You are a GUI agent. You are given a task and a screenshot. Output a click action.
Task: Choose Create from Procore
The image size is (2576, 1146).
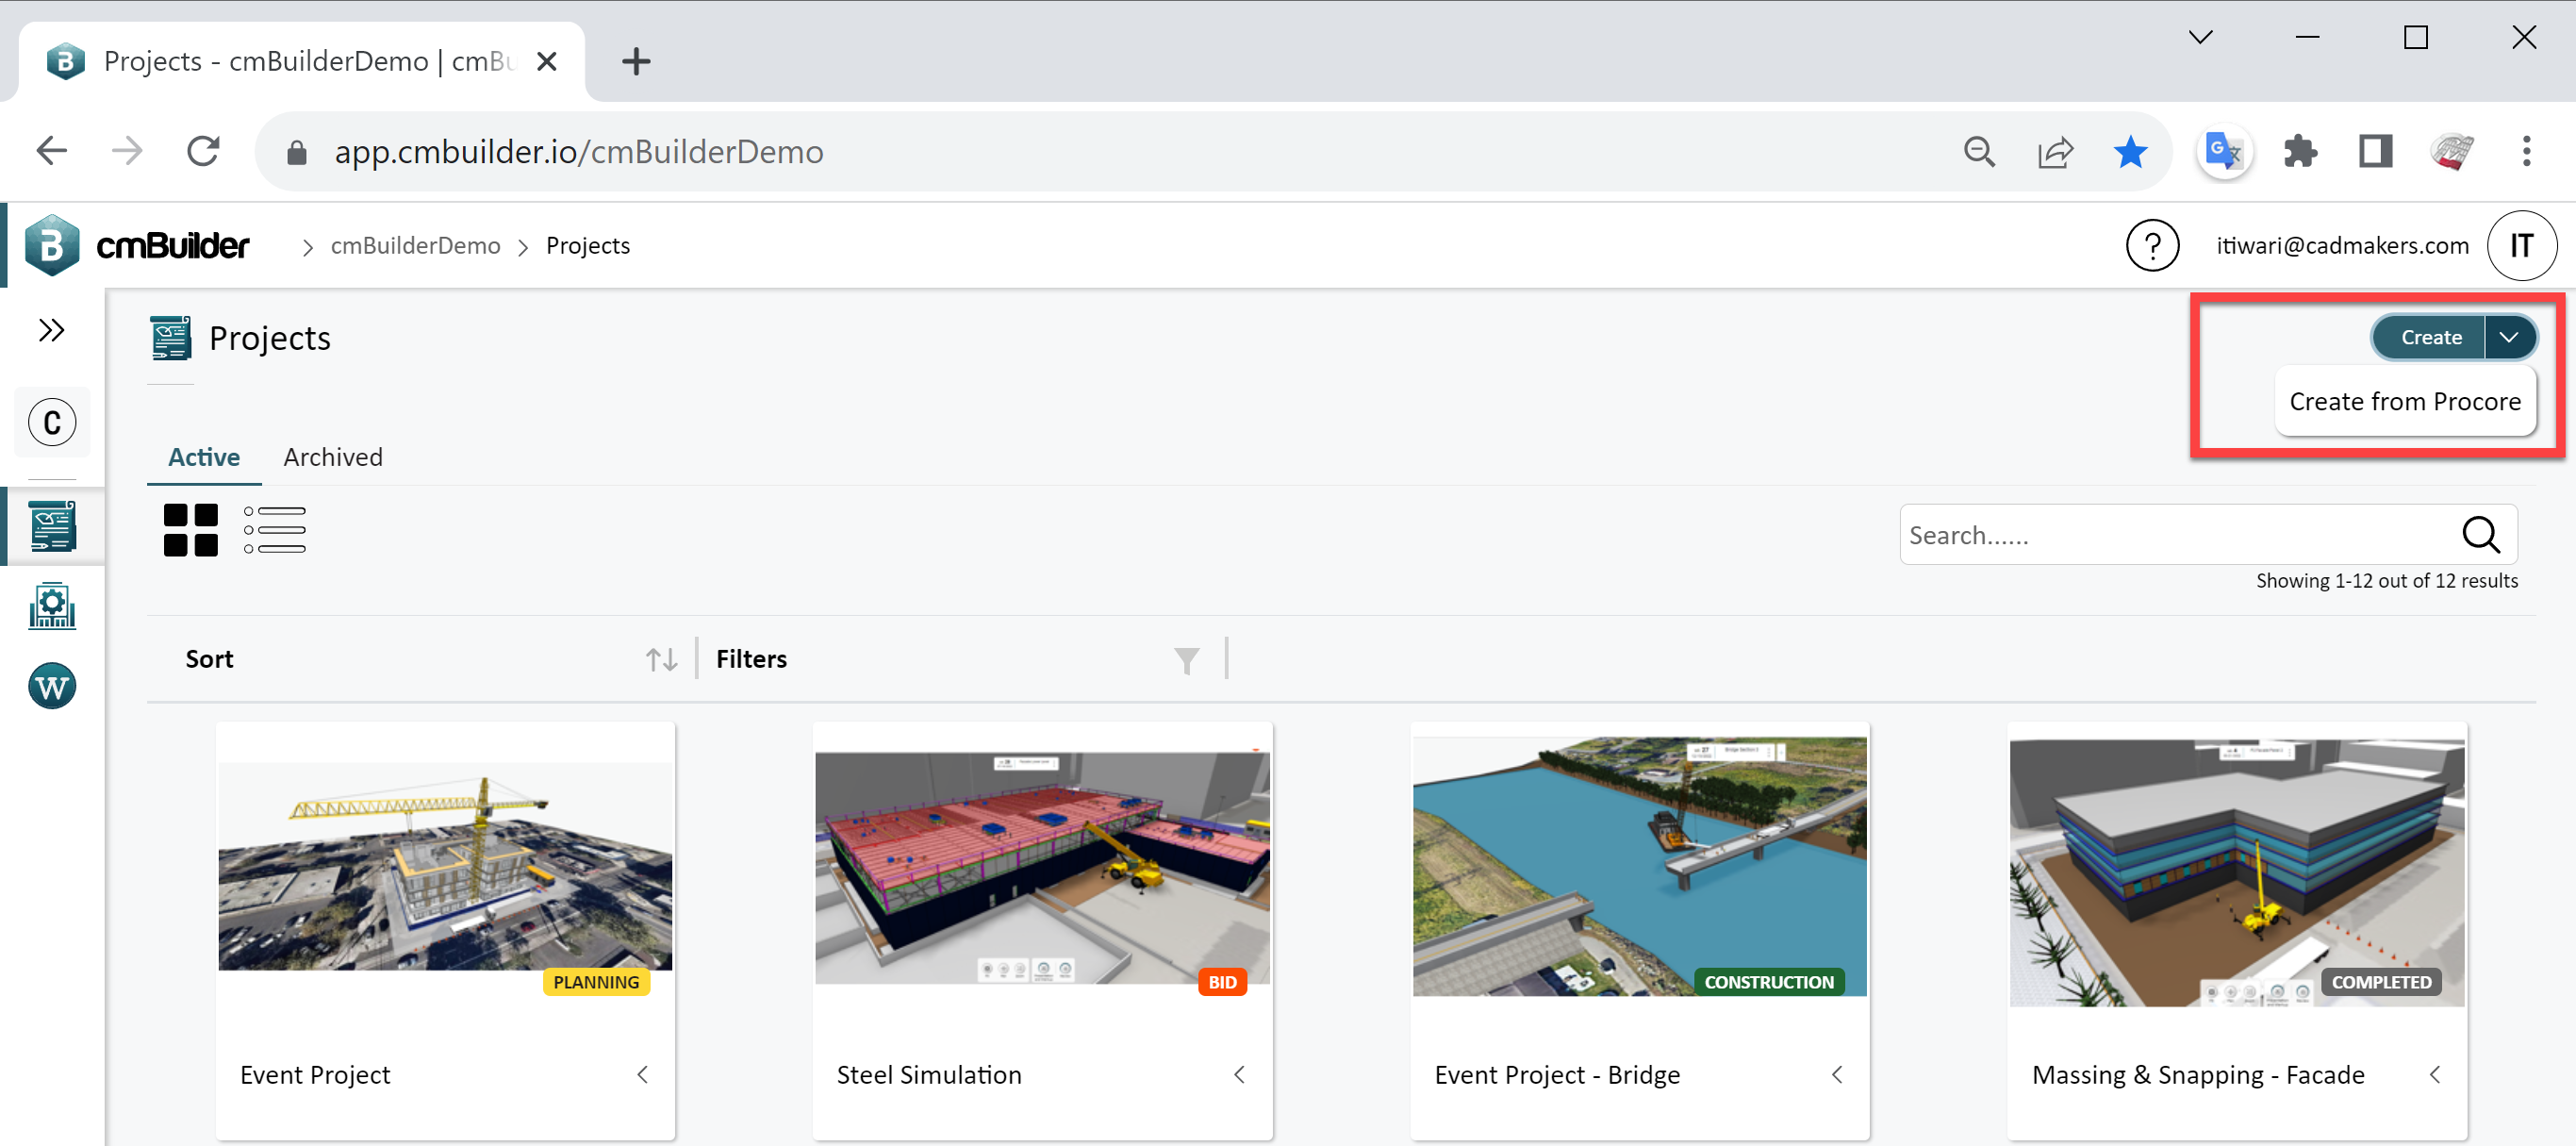pos(2404,401)
